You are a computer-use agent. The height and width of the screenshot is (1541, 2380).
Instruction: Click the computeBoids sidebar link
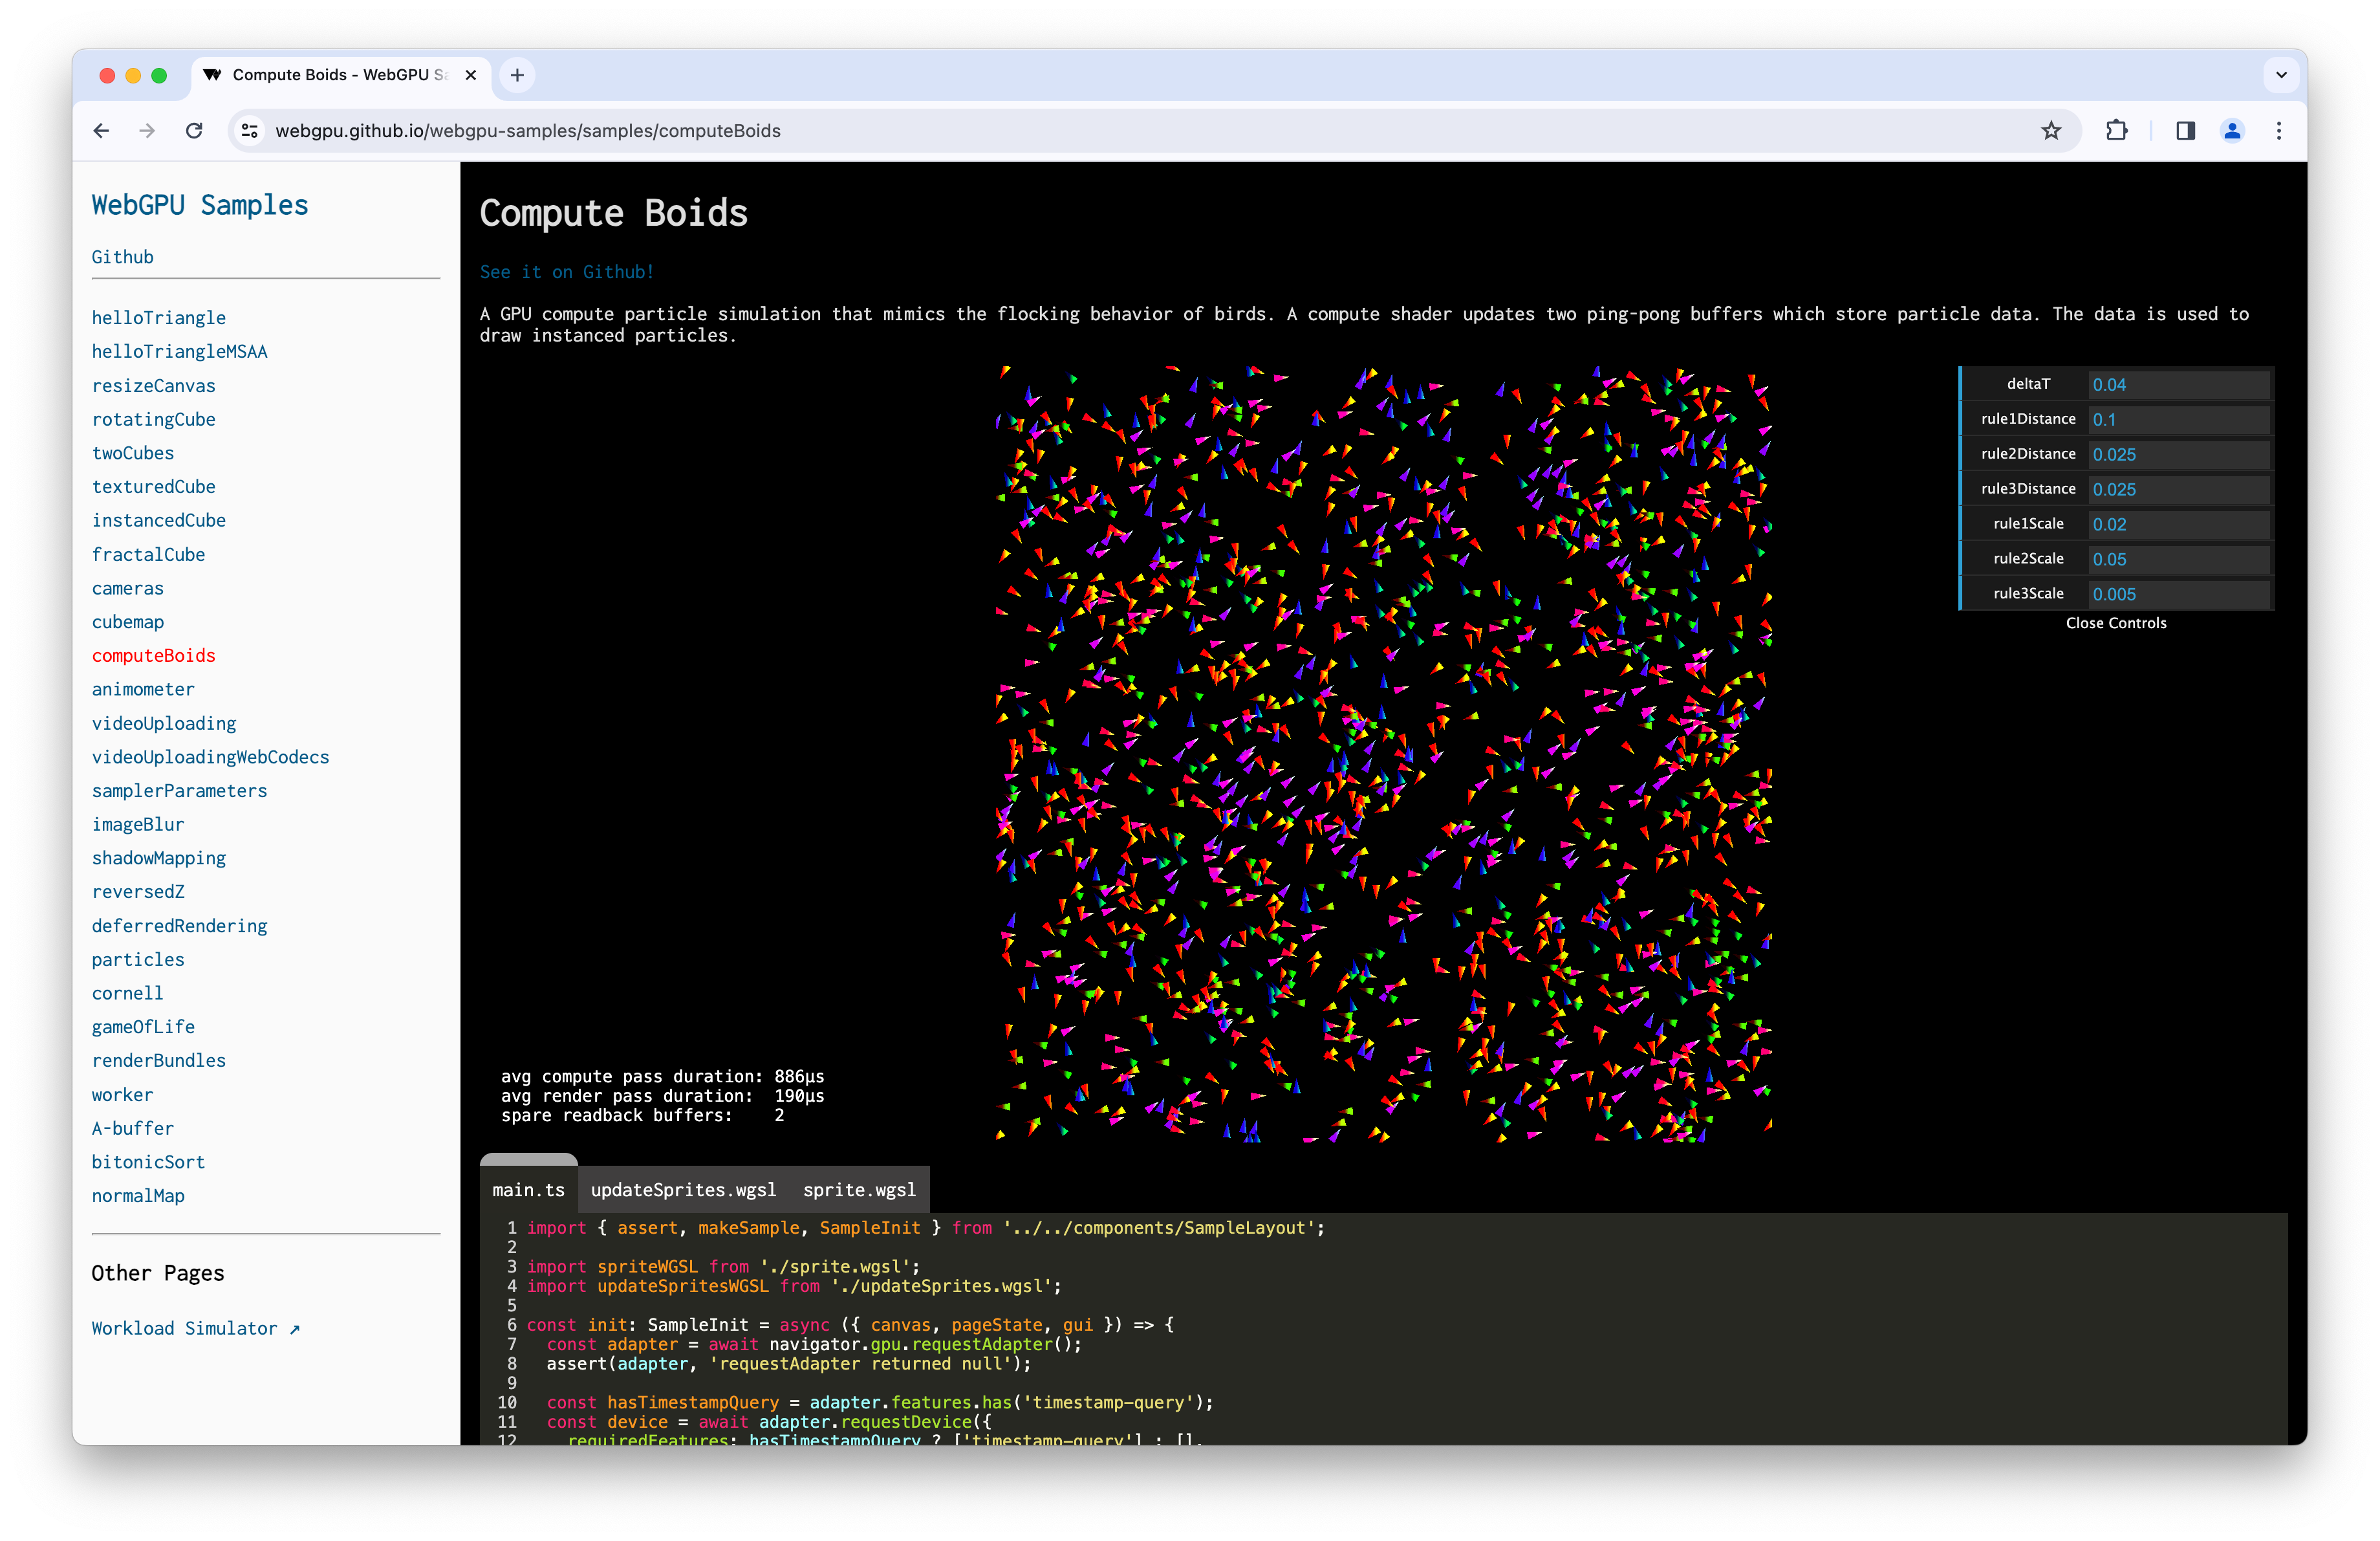click(153, 654)
